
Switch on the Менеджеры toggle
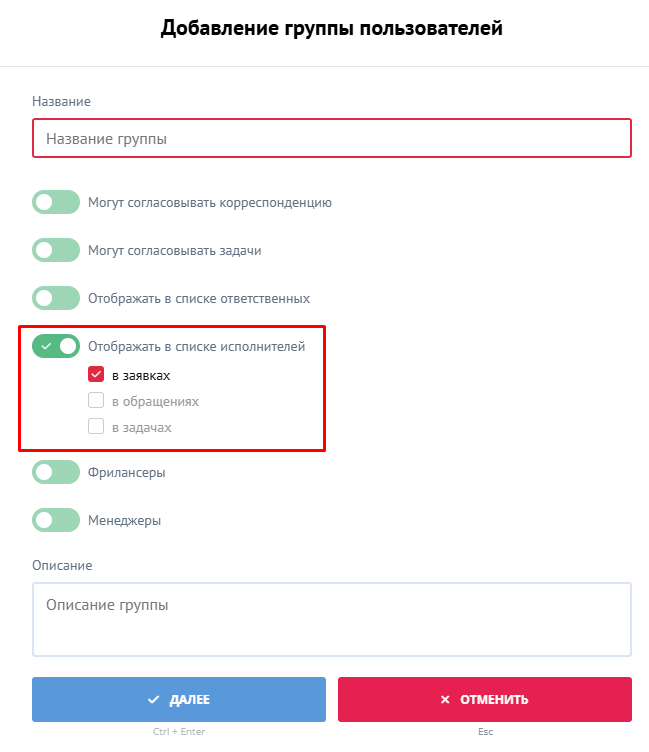56,520
